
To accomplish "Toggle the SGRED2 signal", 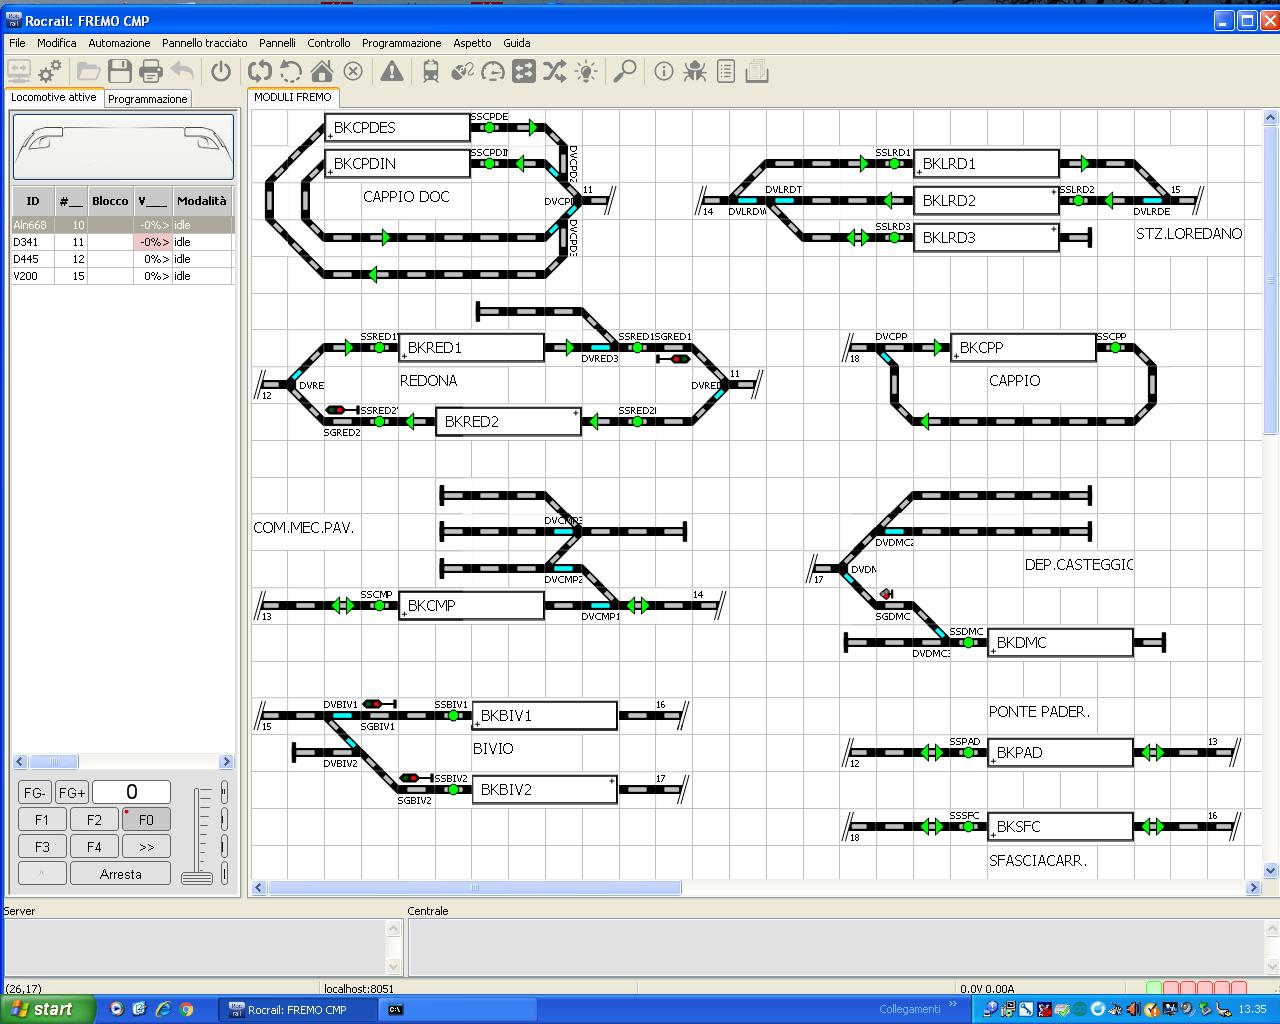I will 342,410.
